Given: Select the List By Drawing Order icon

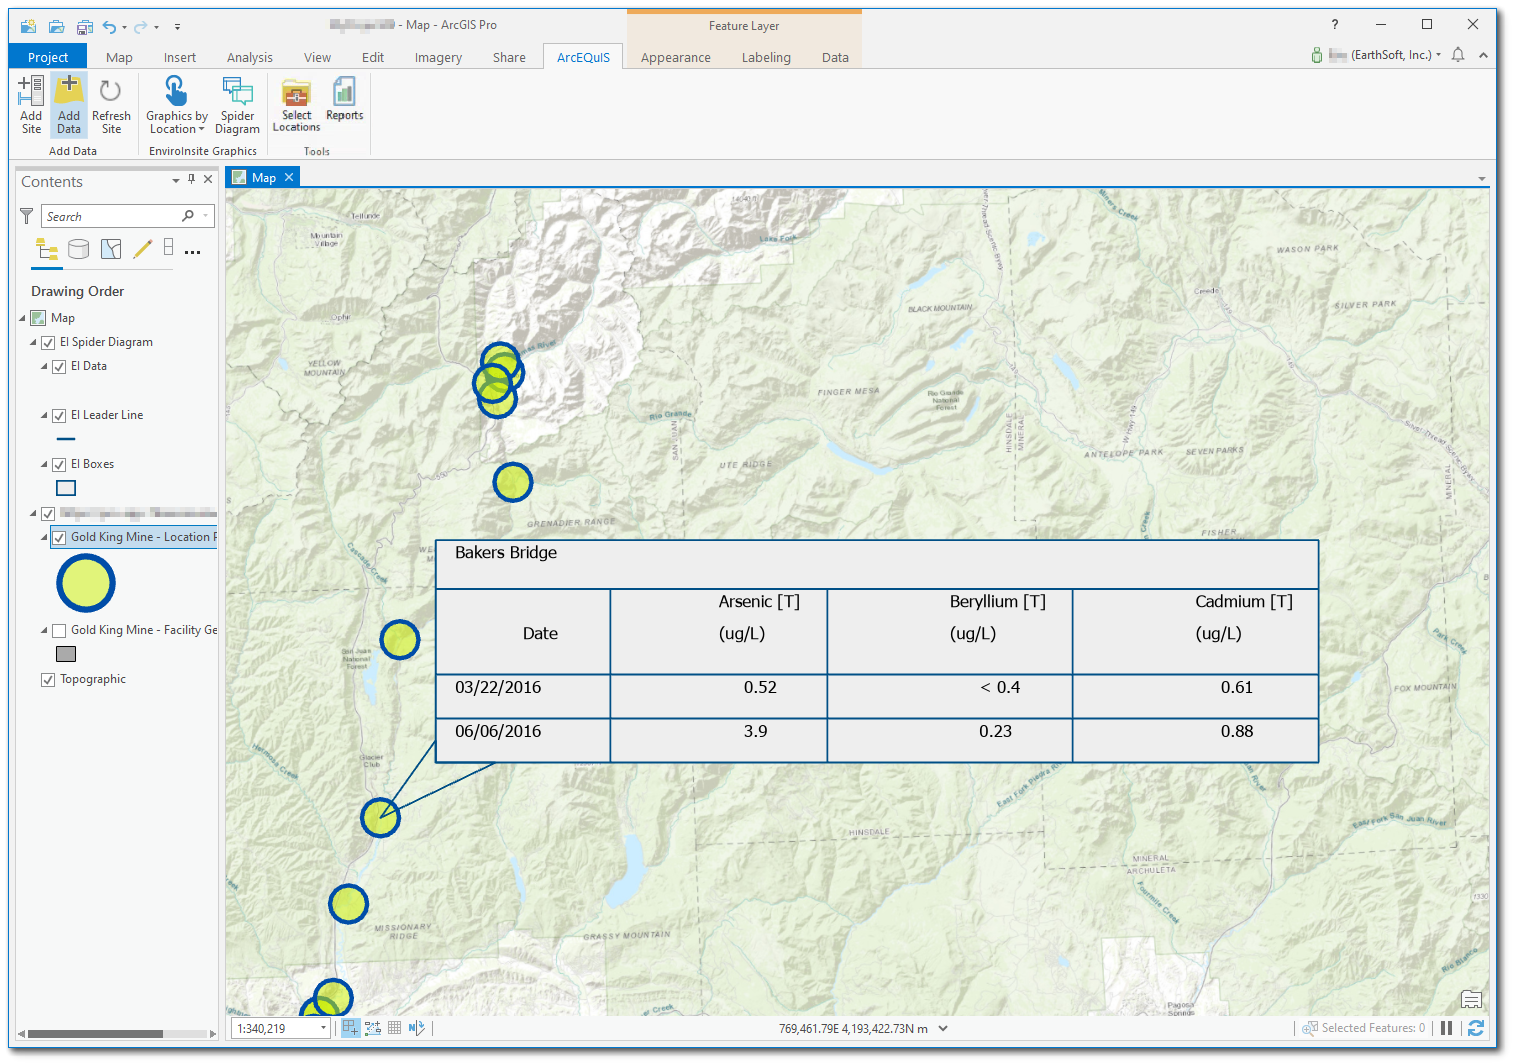Looking at the screenshot, I should click(x=47, y=248).
